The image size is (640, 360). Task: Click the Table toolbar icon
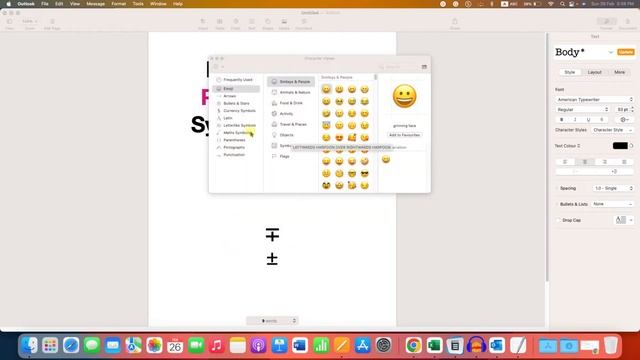[x=220, y=22]
